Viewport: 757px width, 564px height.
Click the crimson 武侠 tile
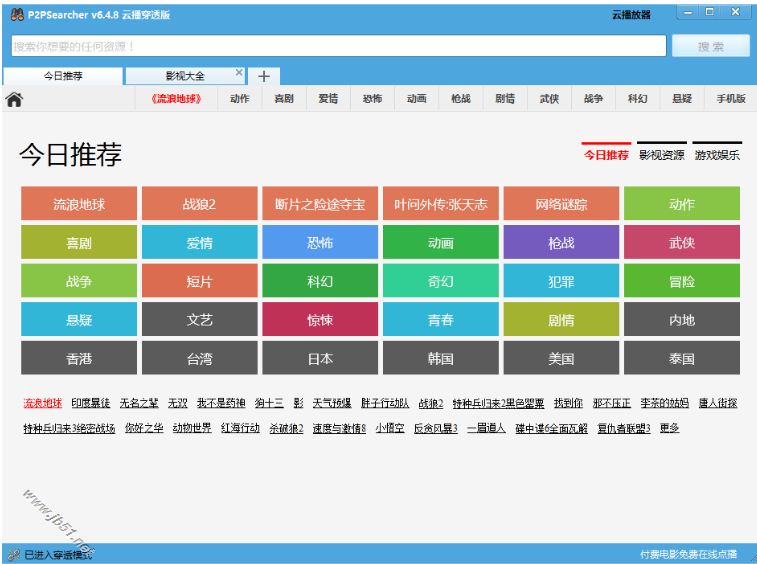pyautogui.click(x=682, y=242)
